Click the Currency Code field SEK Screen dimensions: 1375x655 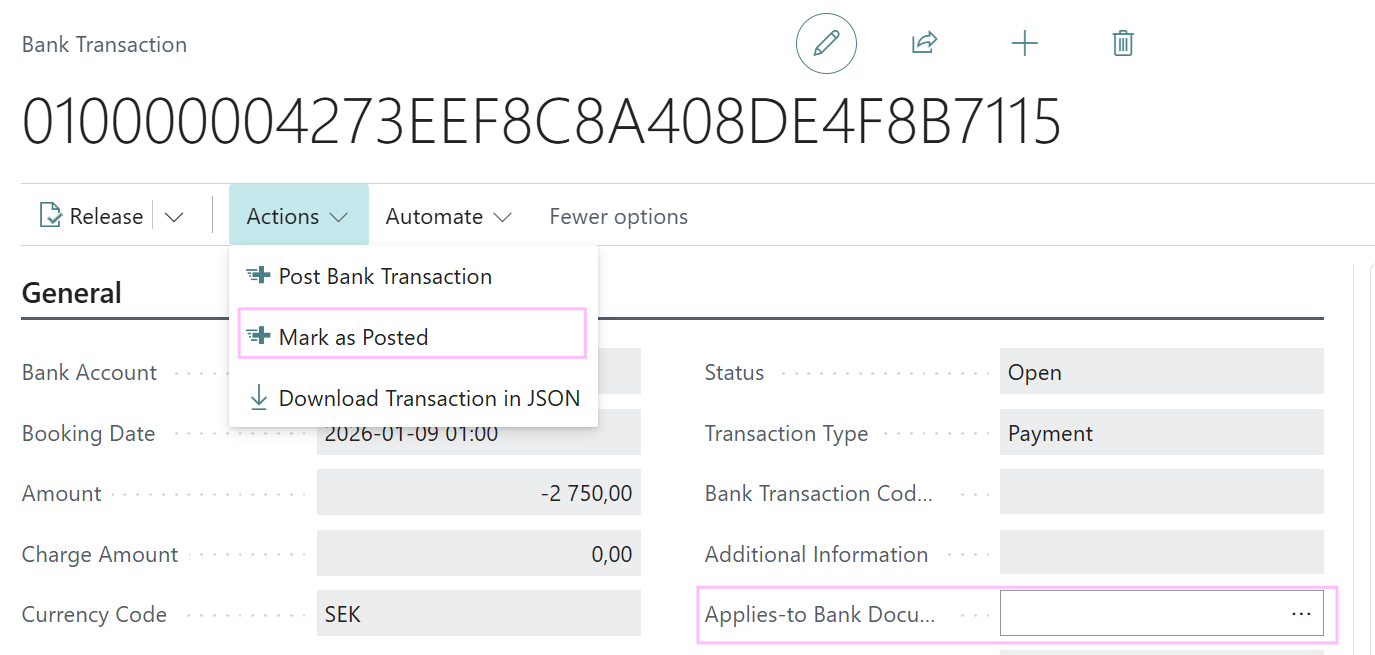tap(479, 614)
